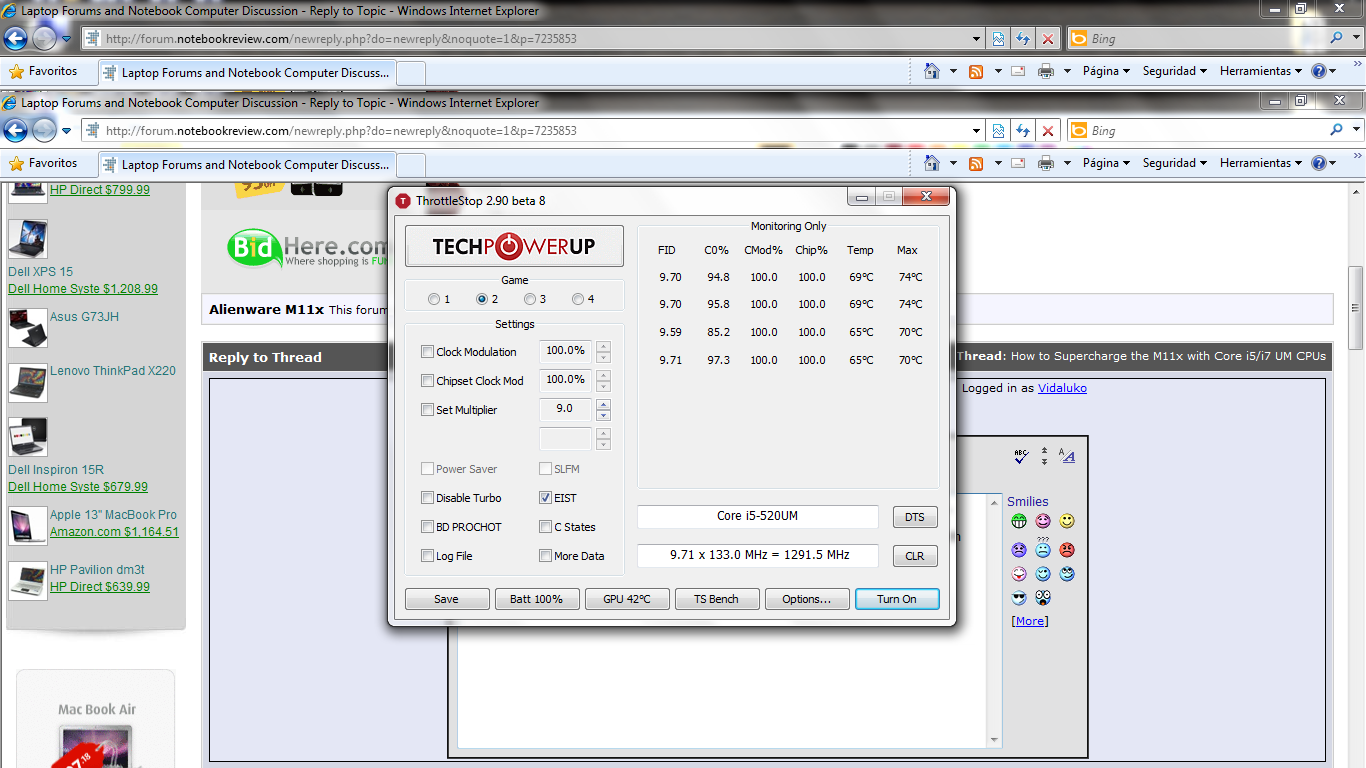
Task: Tick the C States checkbox
Action: pos(546,527)
